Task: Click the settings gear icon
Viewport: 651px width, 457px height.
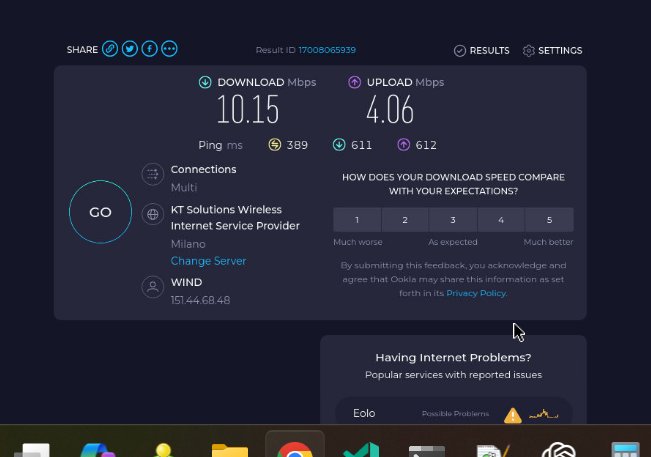Action: pyautogui.click(x=529, y=51)
